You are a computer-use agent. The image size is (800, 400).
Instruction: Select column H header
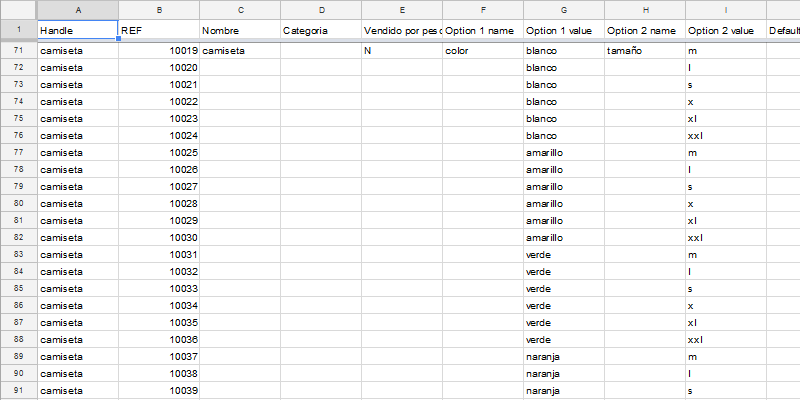pos(645,10)
